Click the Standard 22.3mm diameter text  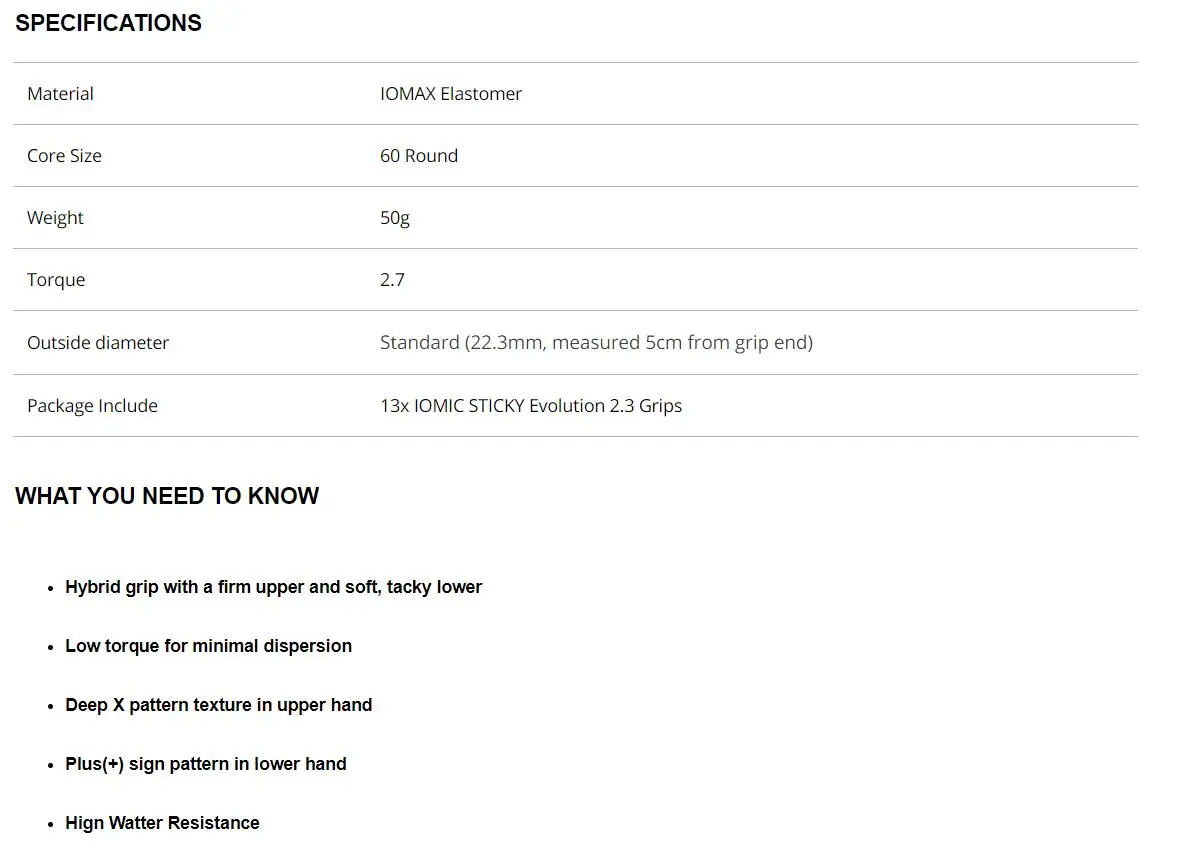(596, 343)
